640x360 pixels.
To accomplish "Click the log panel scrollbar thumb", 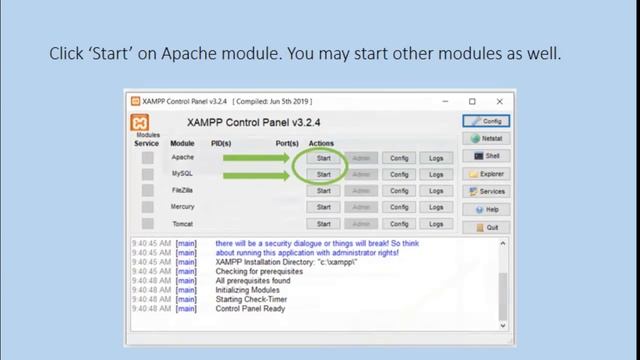I will click(x=503, y=297).
